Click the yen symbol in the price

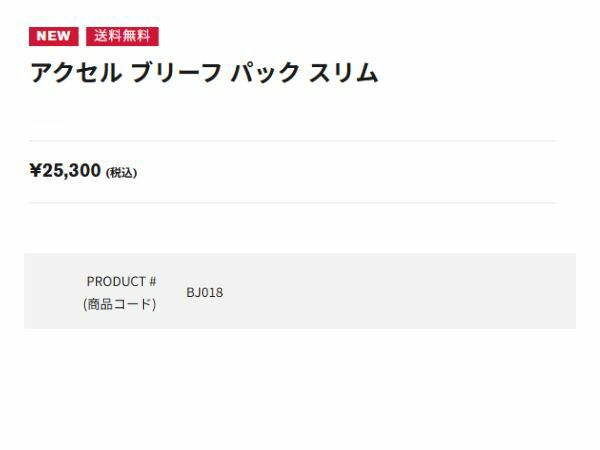(x=35, y=171)
